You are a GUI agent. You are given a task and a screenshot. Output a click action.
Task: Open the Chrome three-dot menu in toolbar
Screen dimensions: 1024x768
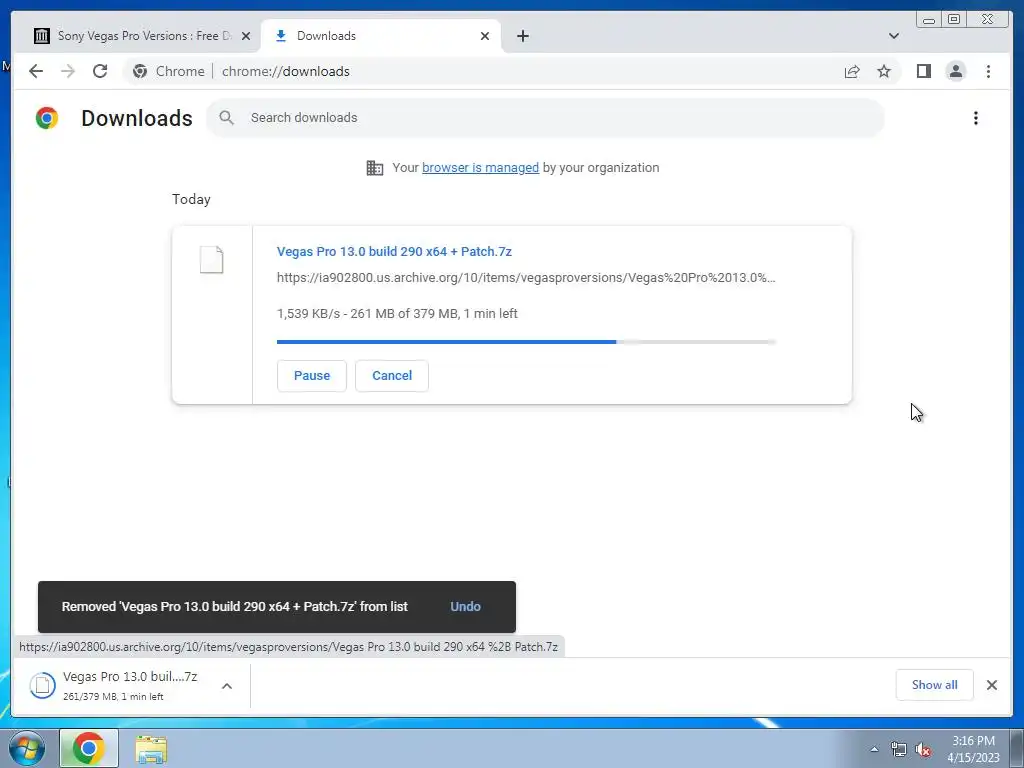click(x=988, y=71)
